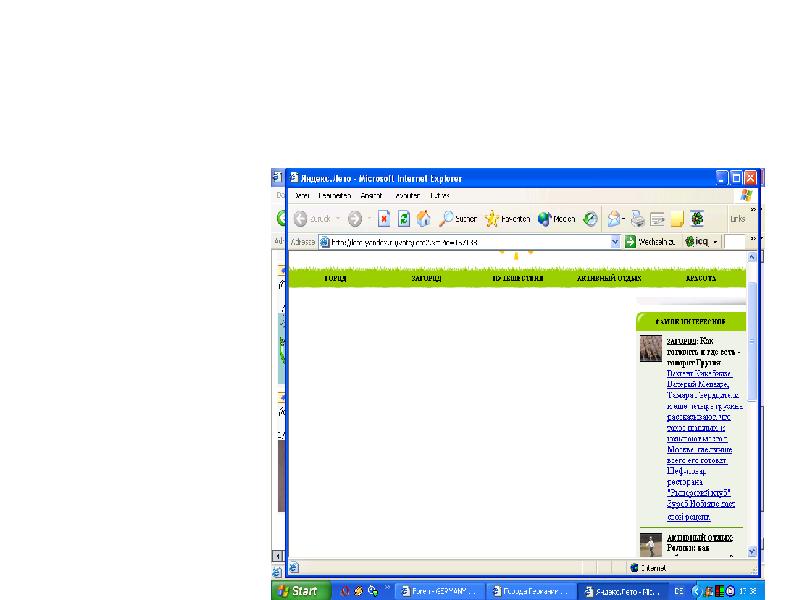Open the Favoriten star panel
The image size is (800, 600).
[x=508, y=218]
